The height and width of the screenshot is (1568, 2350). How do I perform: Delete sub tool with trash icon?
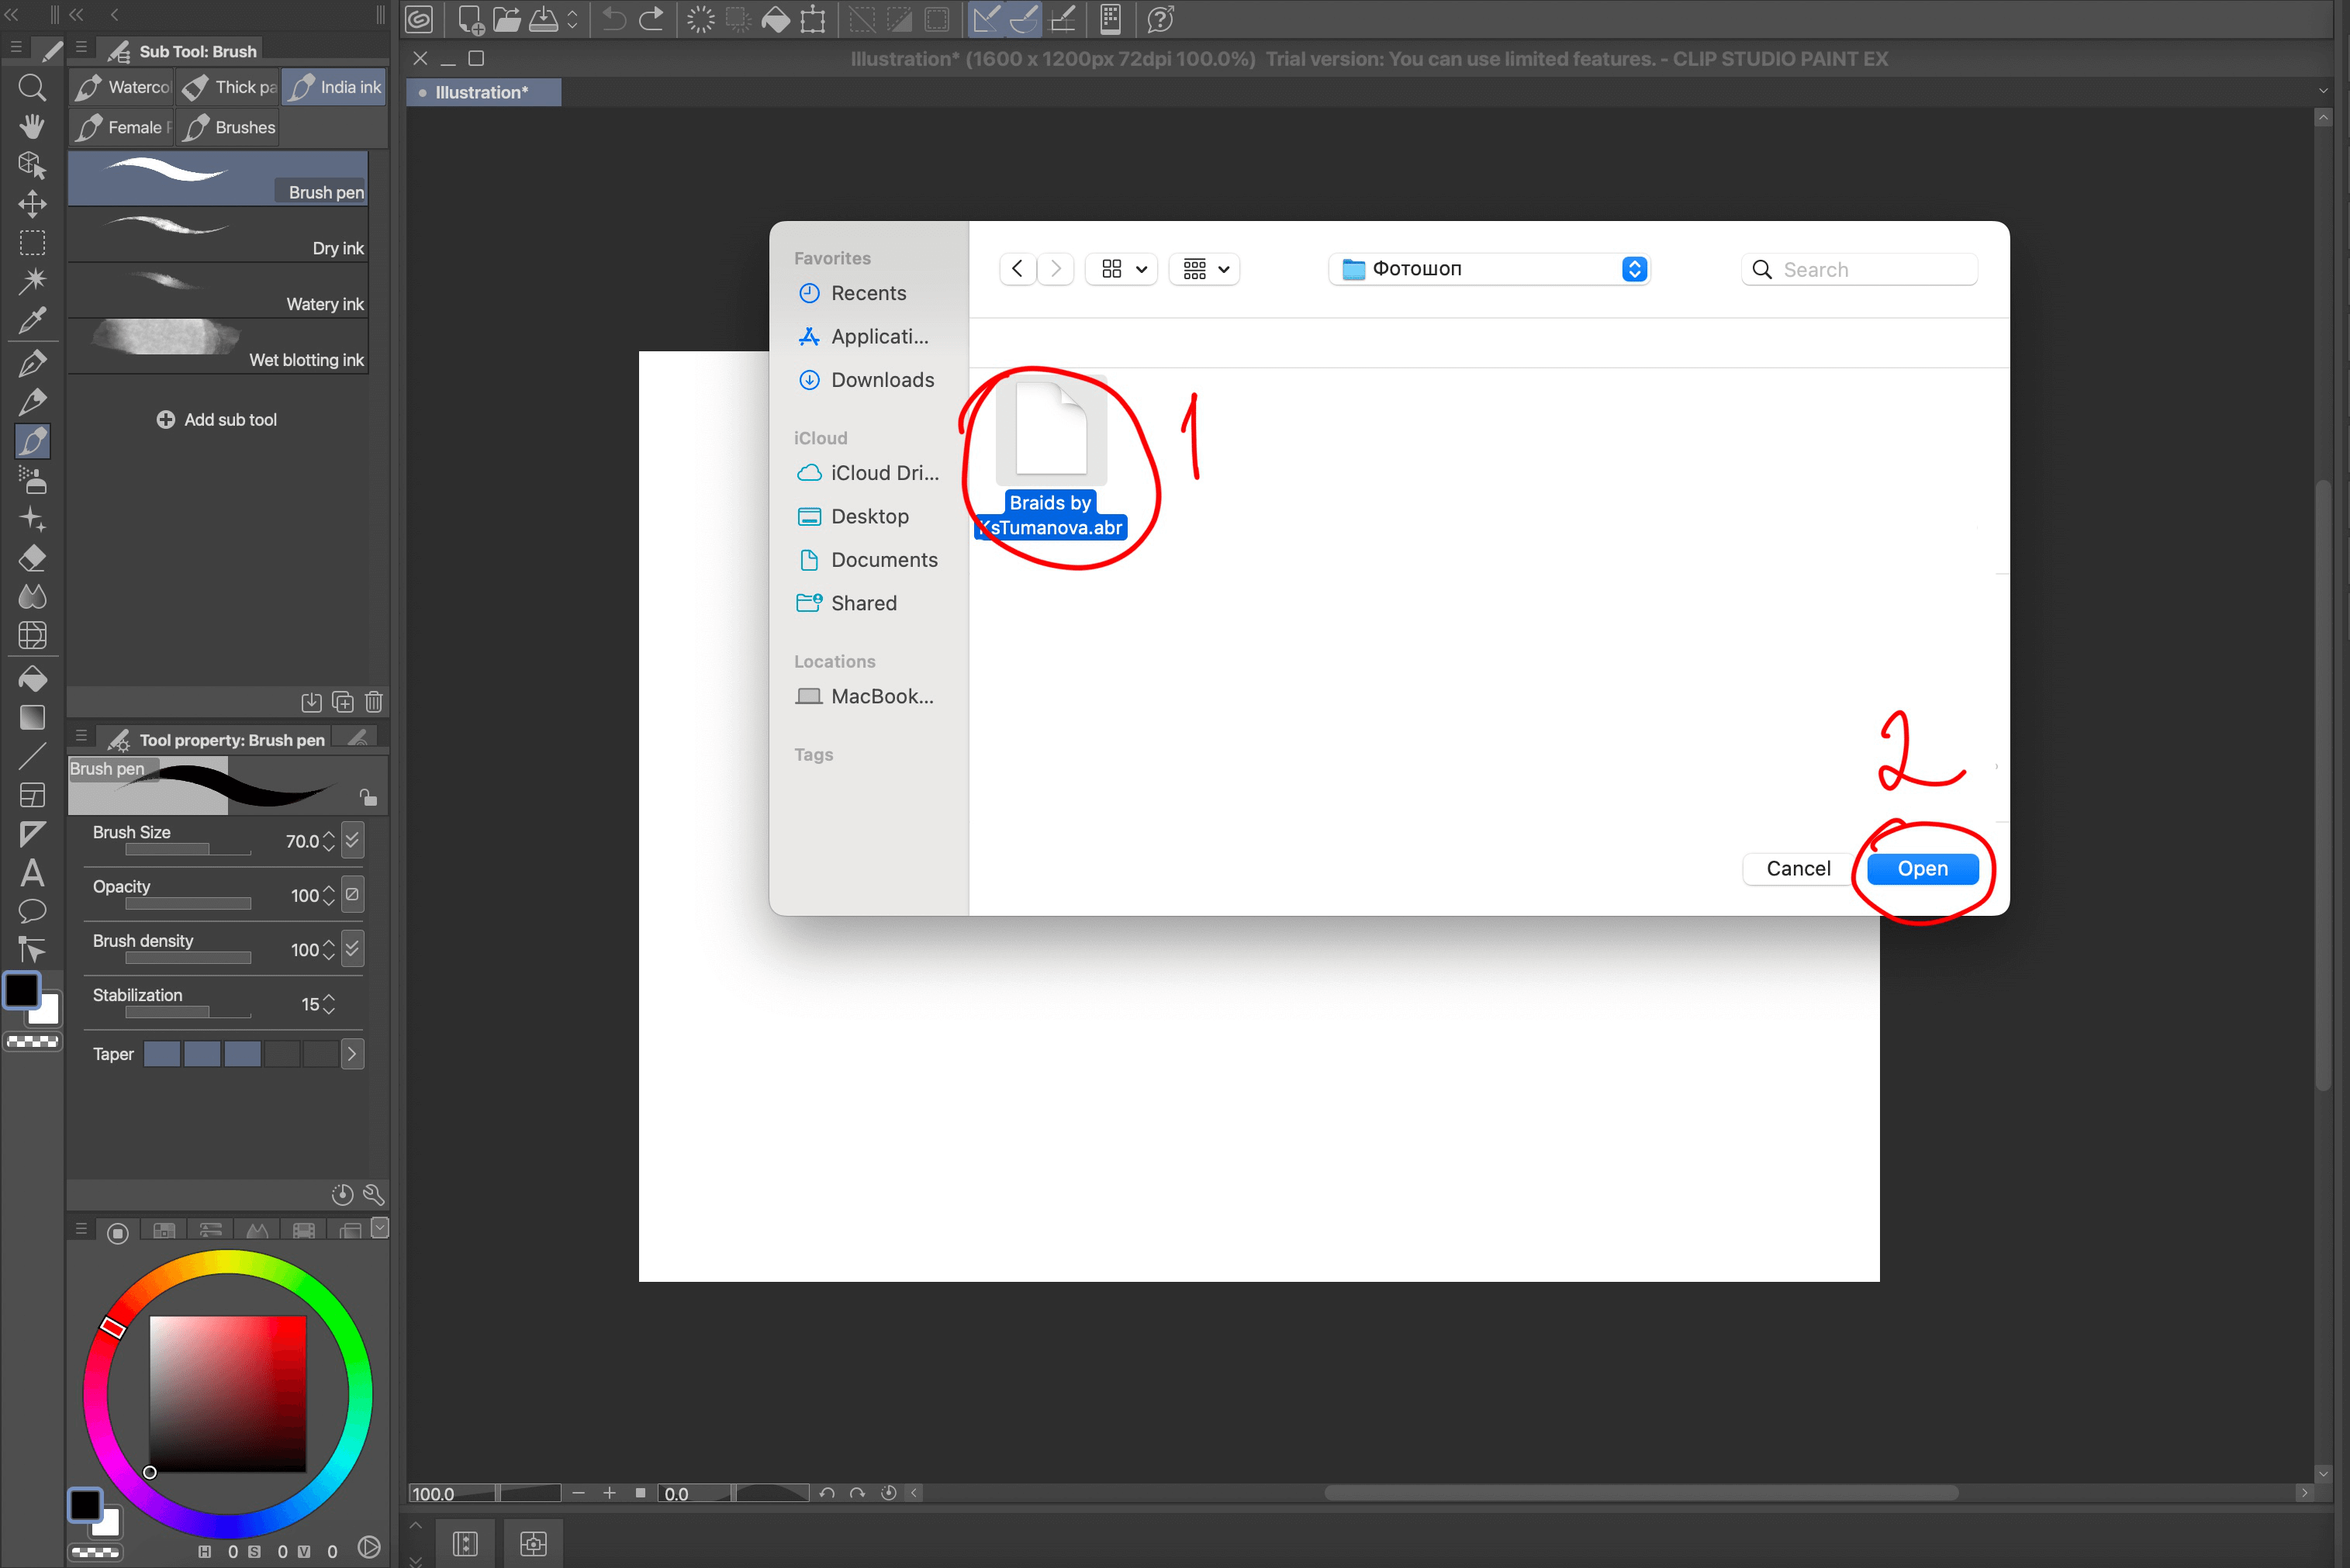click(374, 702)
